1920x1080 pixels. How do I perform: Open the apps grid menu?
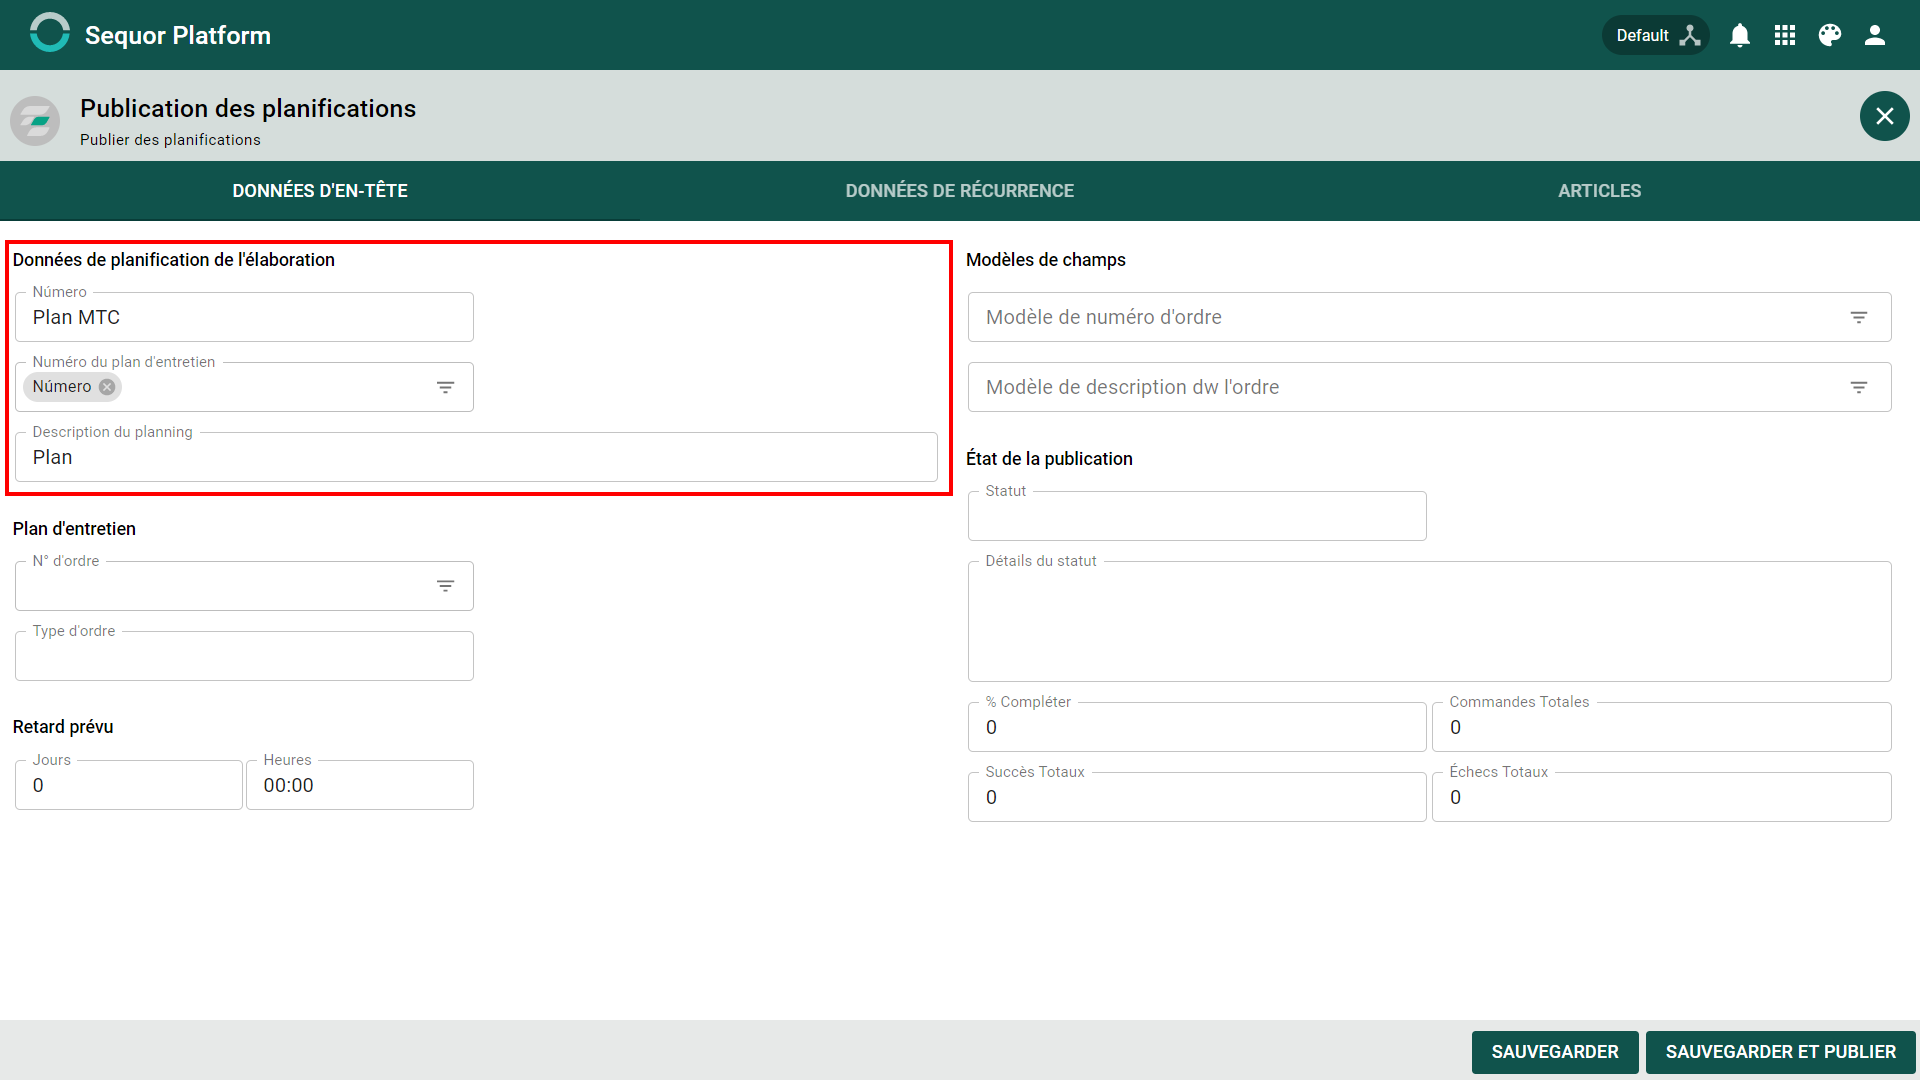1785,35
